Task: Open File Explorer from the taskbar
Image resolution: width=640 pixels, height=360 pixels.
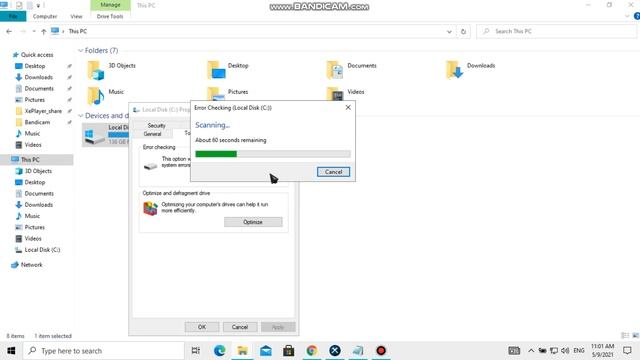Action: (x=242, y=351)
